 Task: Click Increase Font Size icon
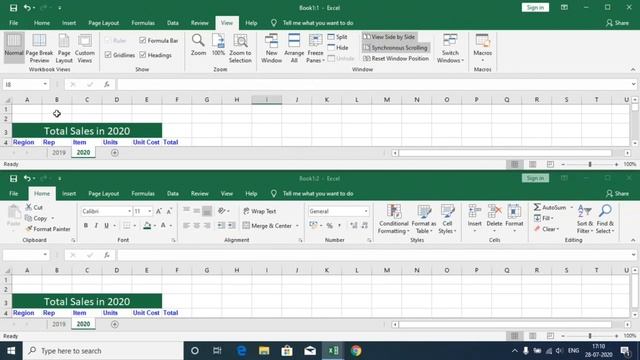[159, 211]
